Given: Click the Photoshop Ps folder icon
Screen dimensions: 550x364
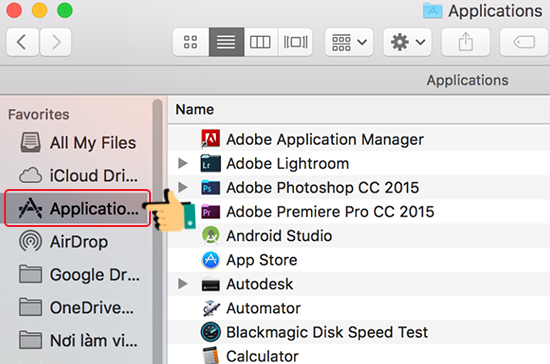Looking at the screenshot, I should coord(210,187).
